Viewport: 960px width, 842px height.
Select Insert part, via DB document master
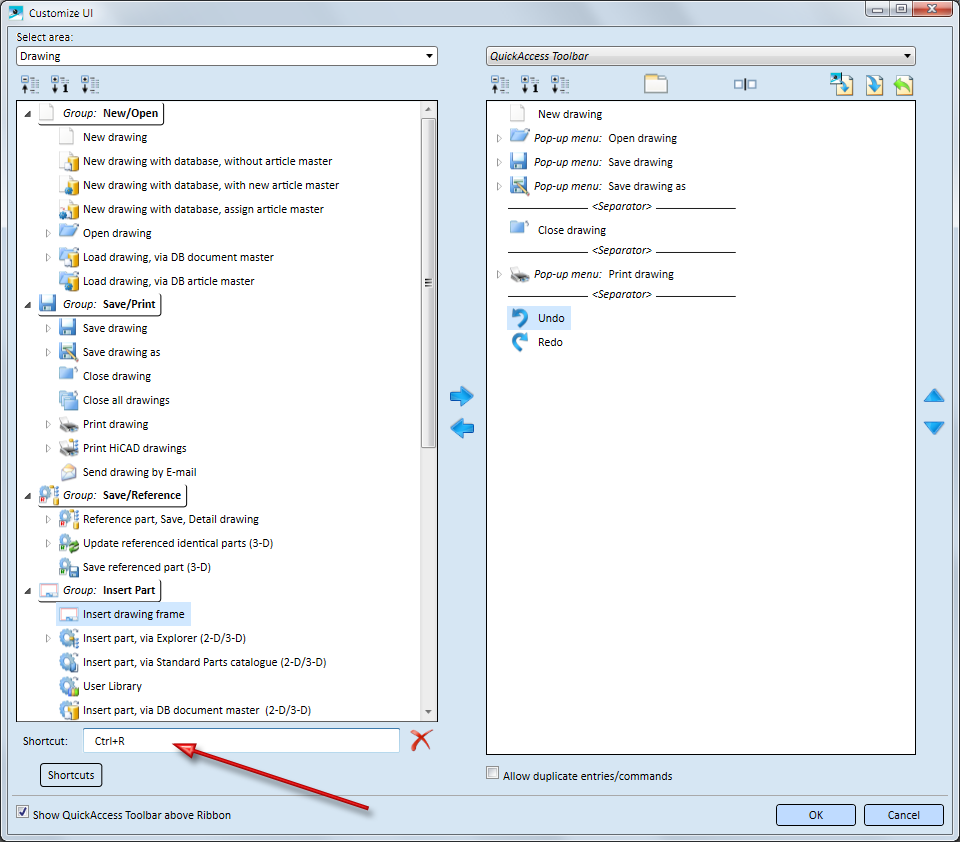point(197,710)
